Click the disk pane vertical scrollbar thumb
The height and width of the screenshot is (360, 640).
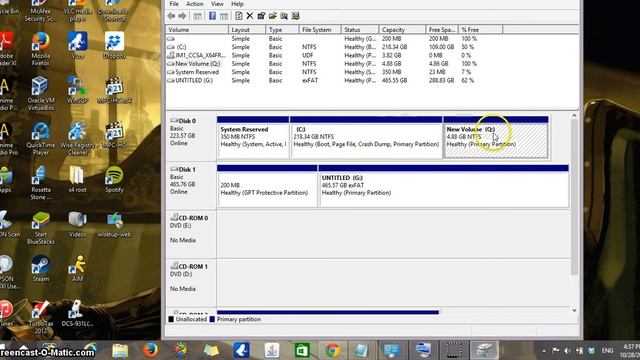pyautogui.click(x=574, y=197)
